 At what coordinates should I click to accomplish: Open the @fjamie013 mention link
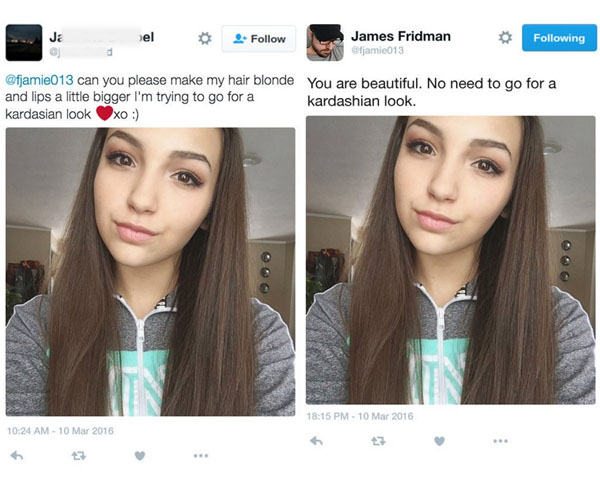coord(39,80)
